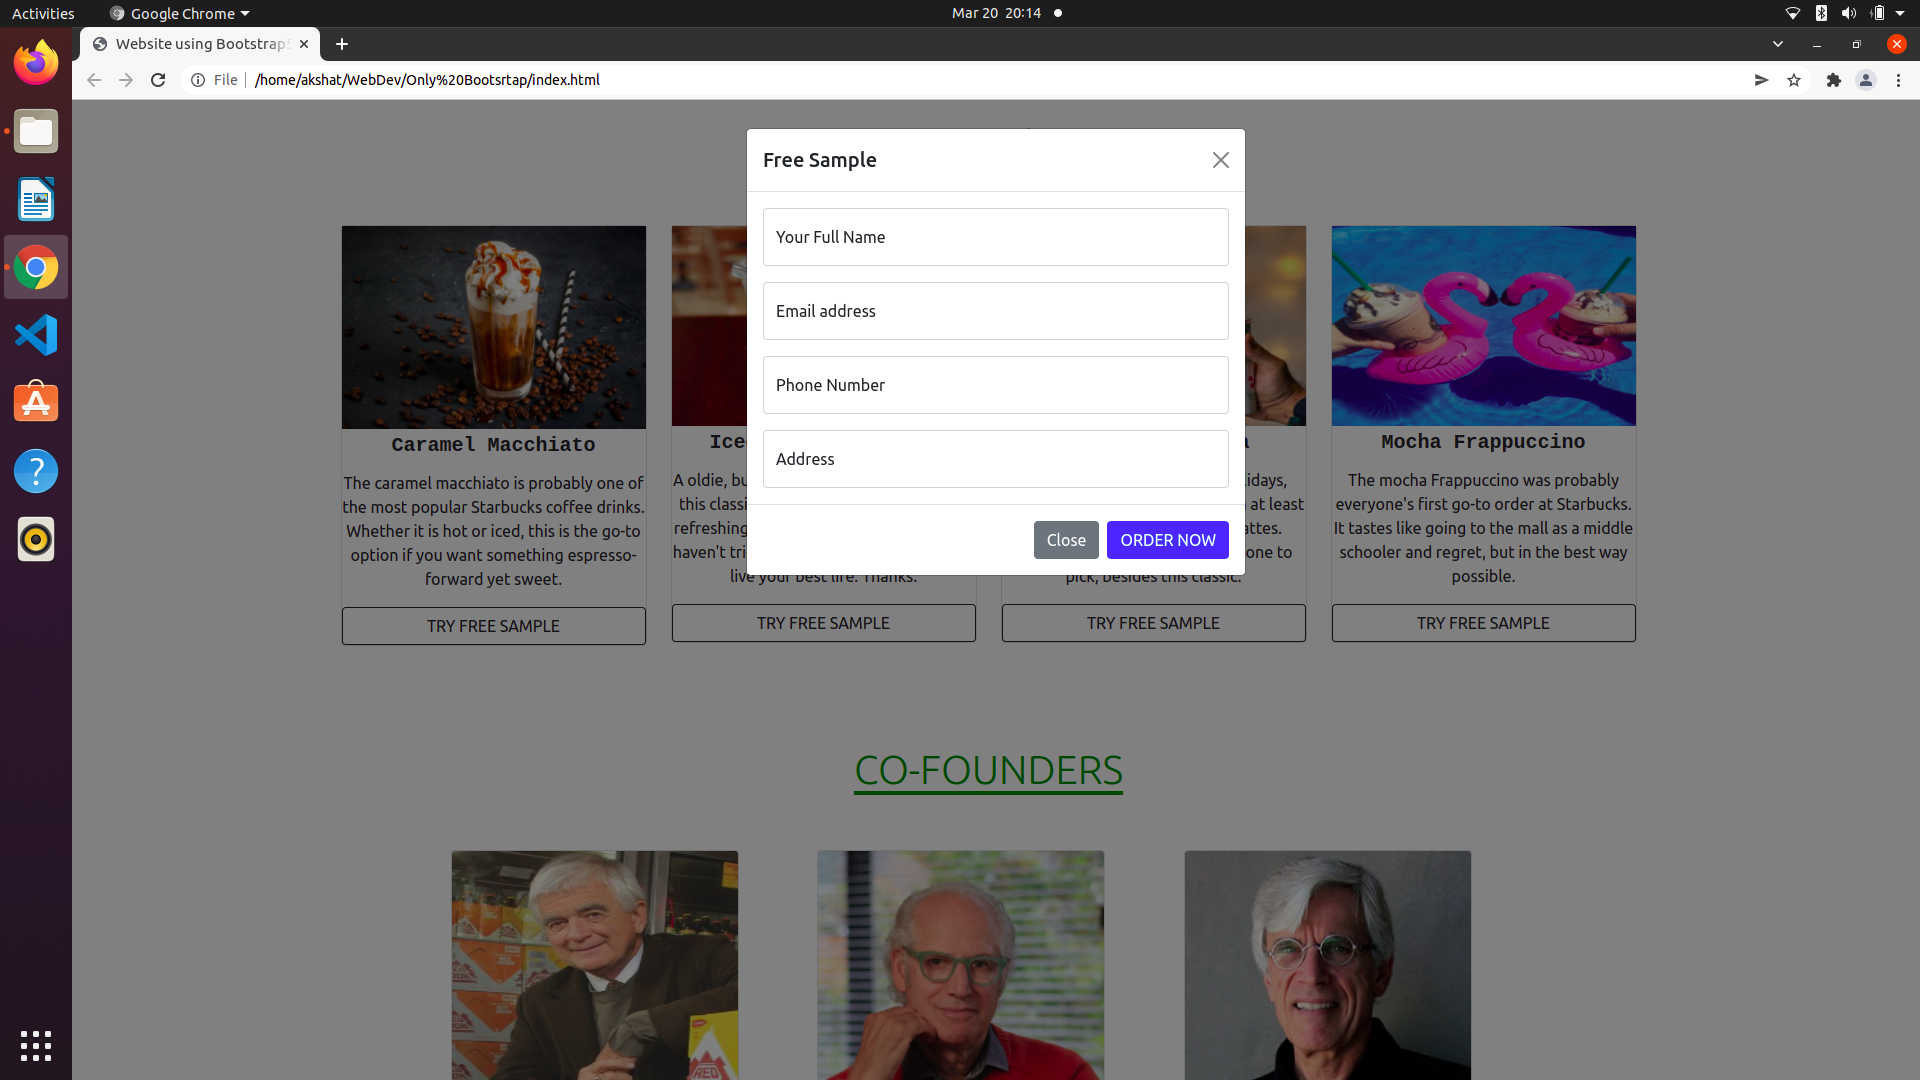Select the Phone Number field
The width and height of the screenshot is (1920, 1080).
pos(995,385)
